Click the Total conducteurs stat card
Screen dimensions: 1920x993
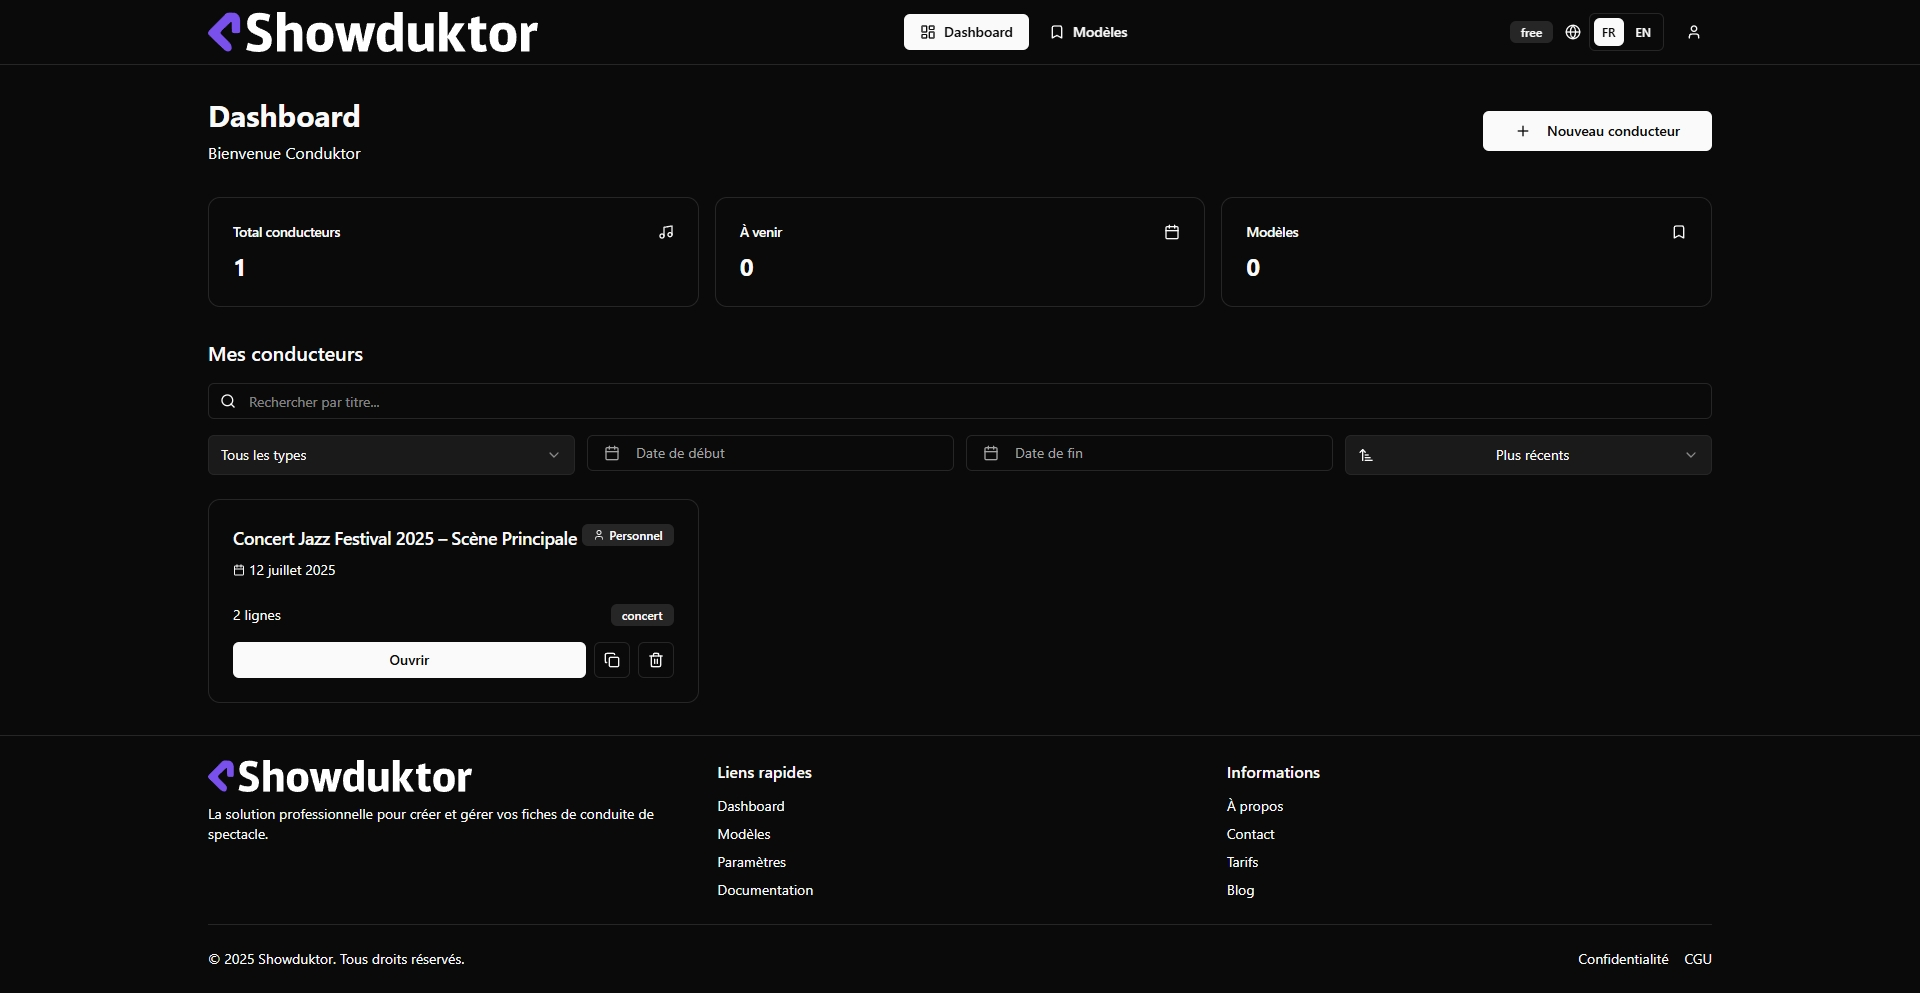pos(453,252)
